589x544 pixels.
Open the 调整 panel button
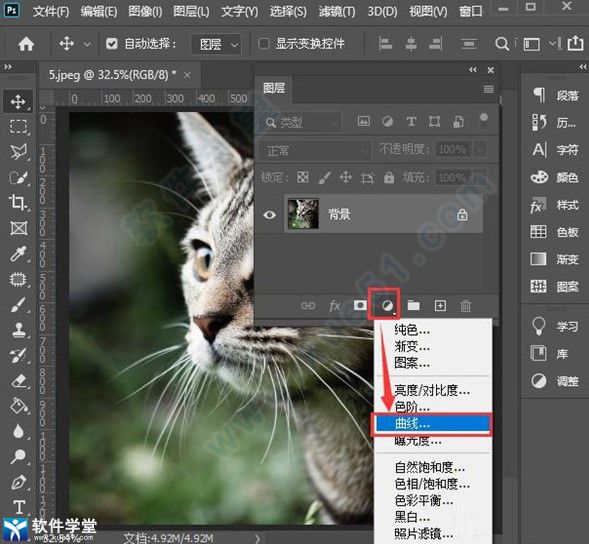point(554,381)
